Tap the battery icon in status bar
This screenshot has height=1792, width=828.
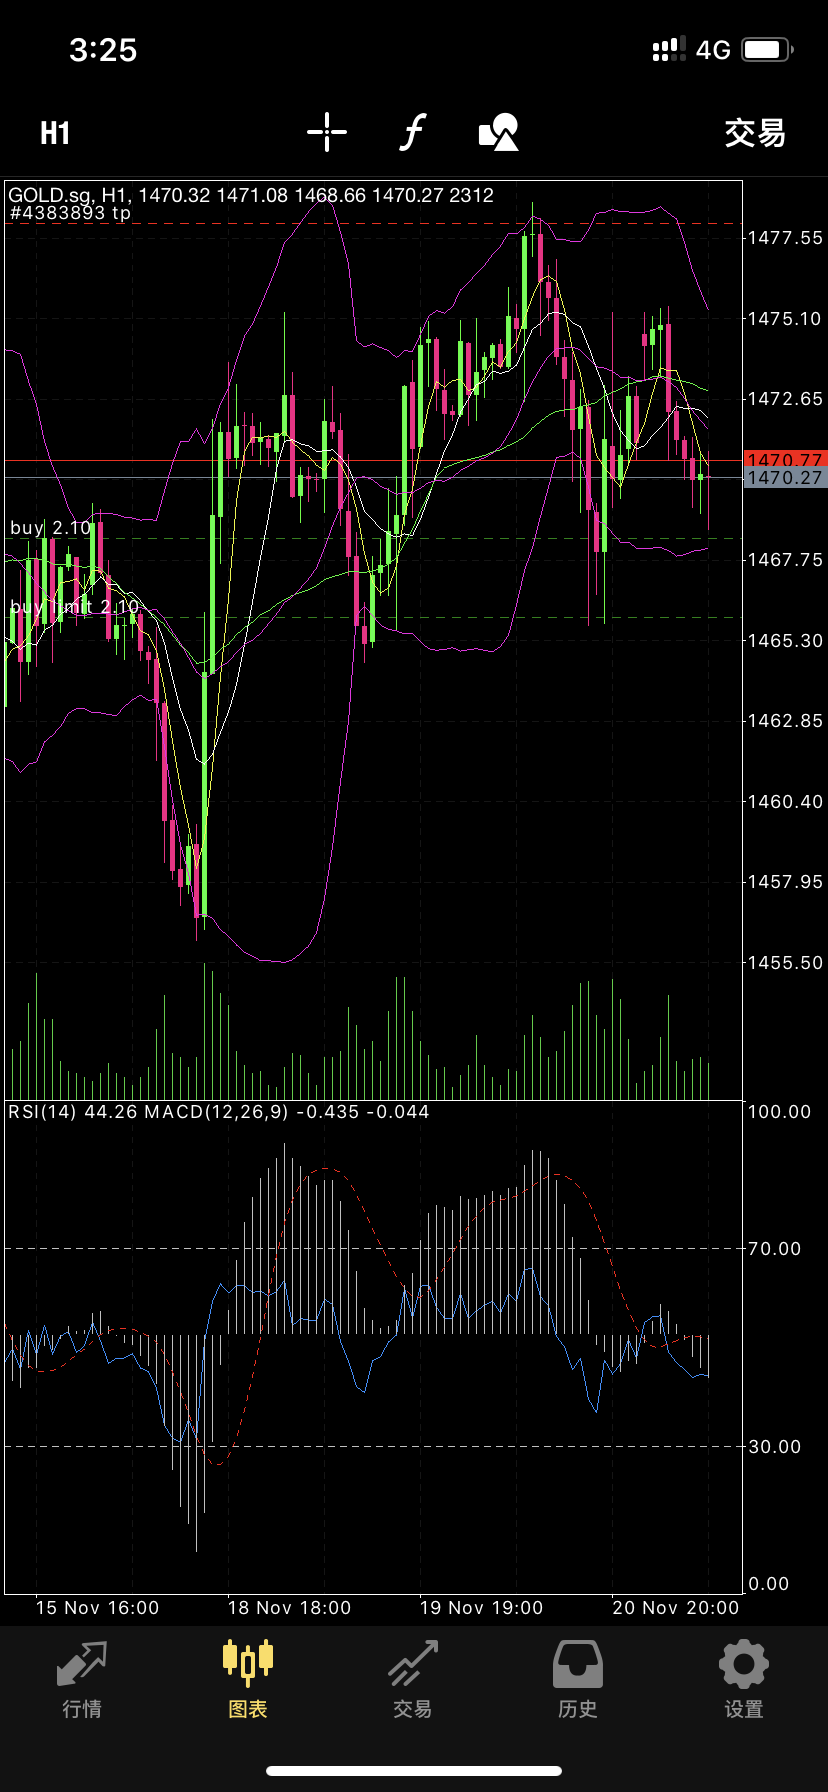768,49
